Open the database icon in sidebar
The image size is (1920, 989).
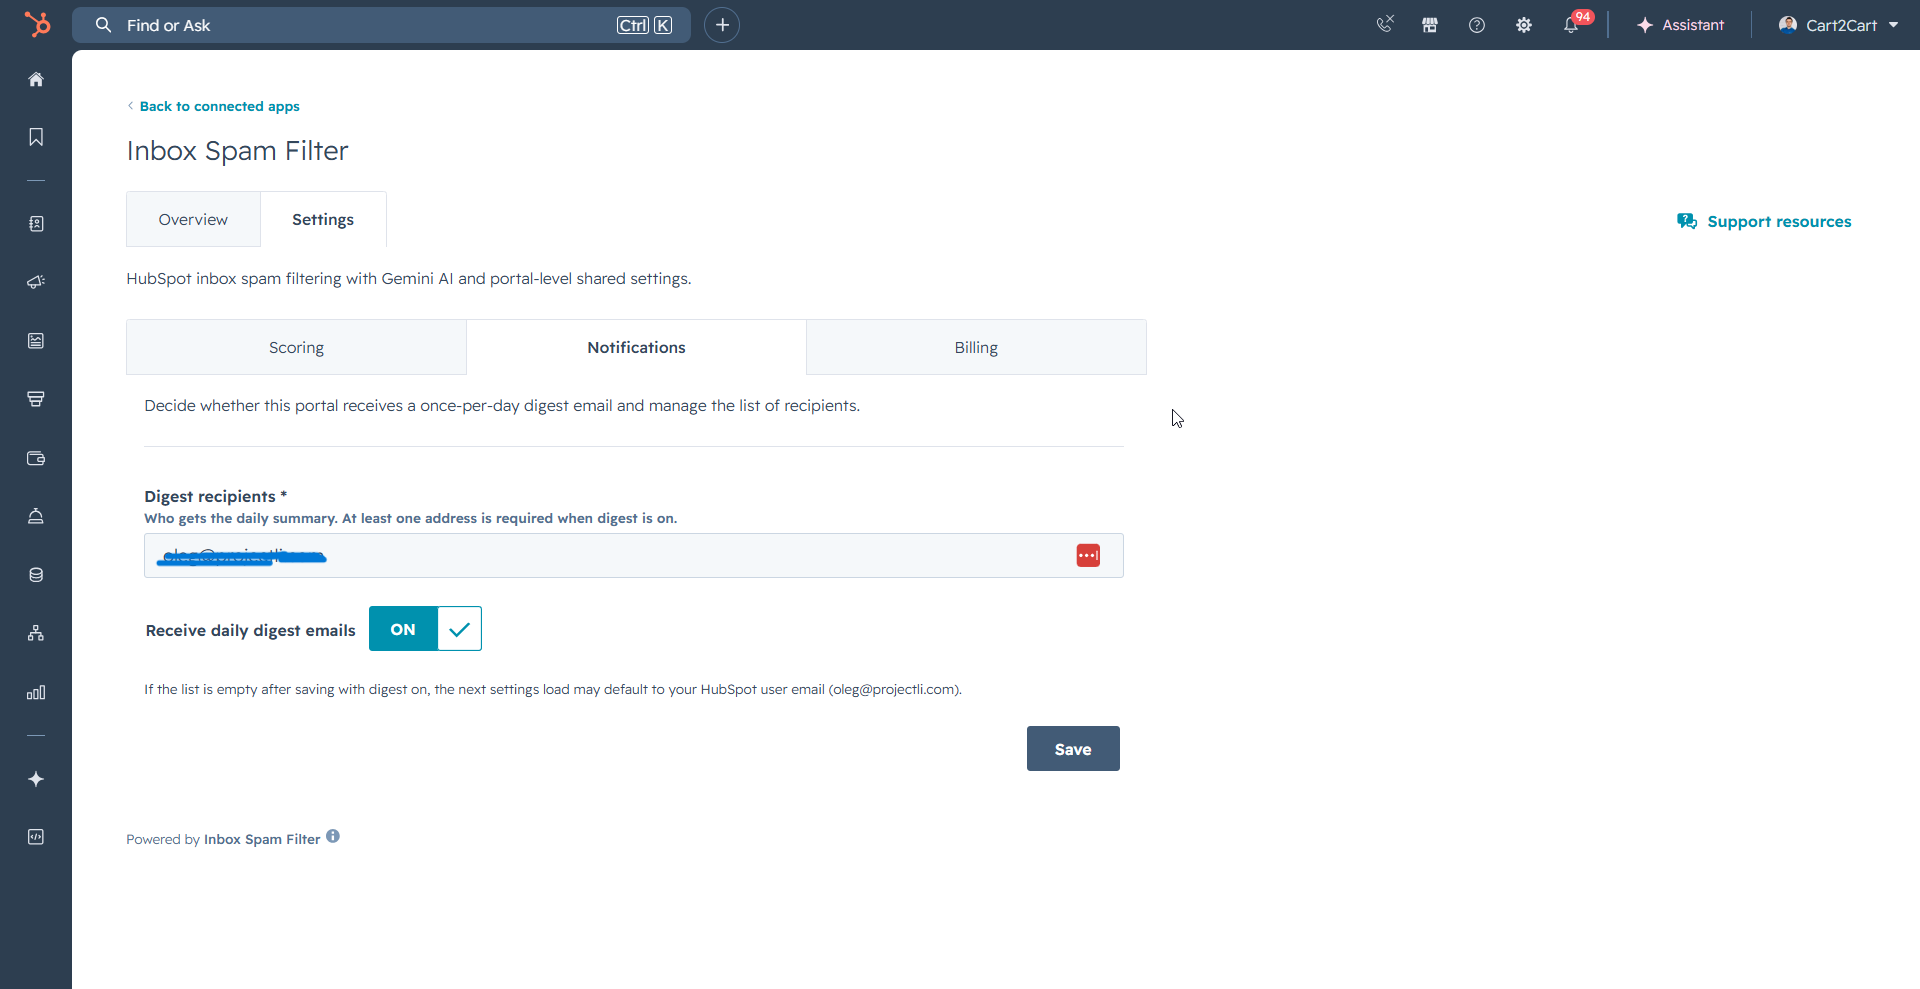[36, 575]
